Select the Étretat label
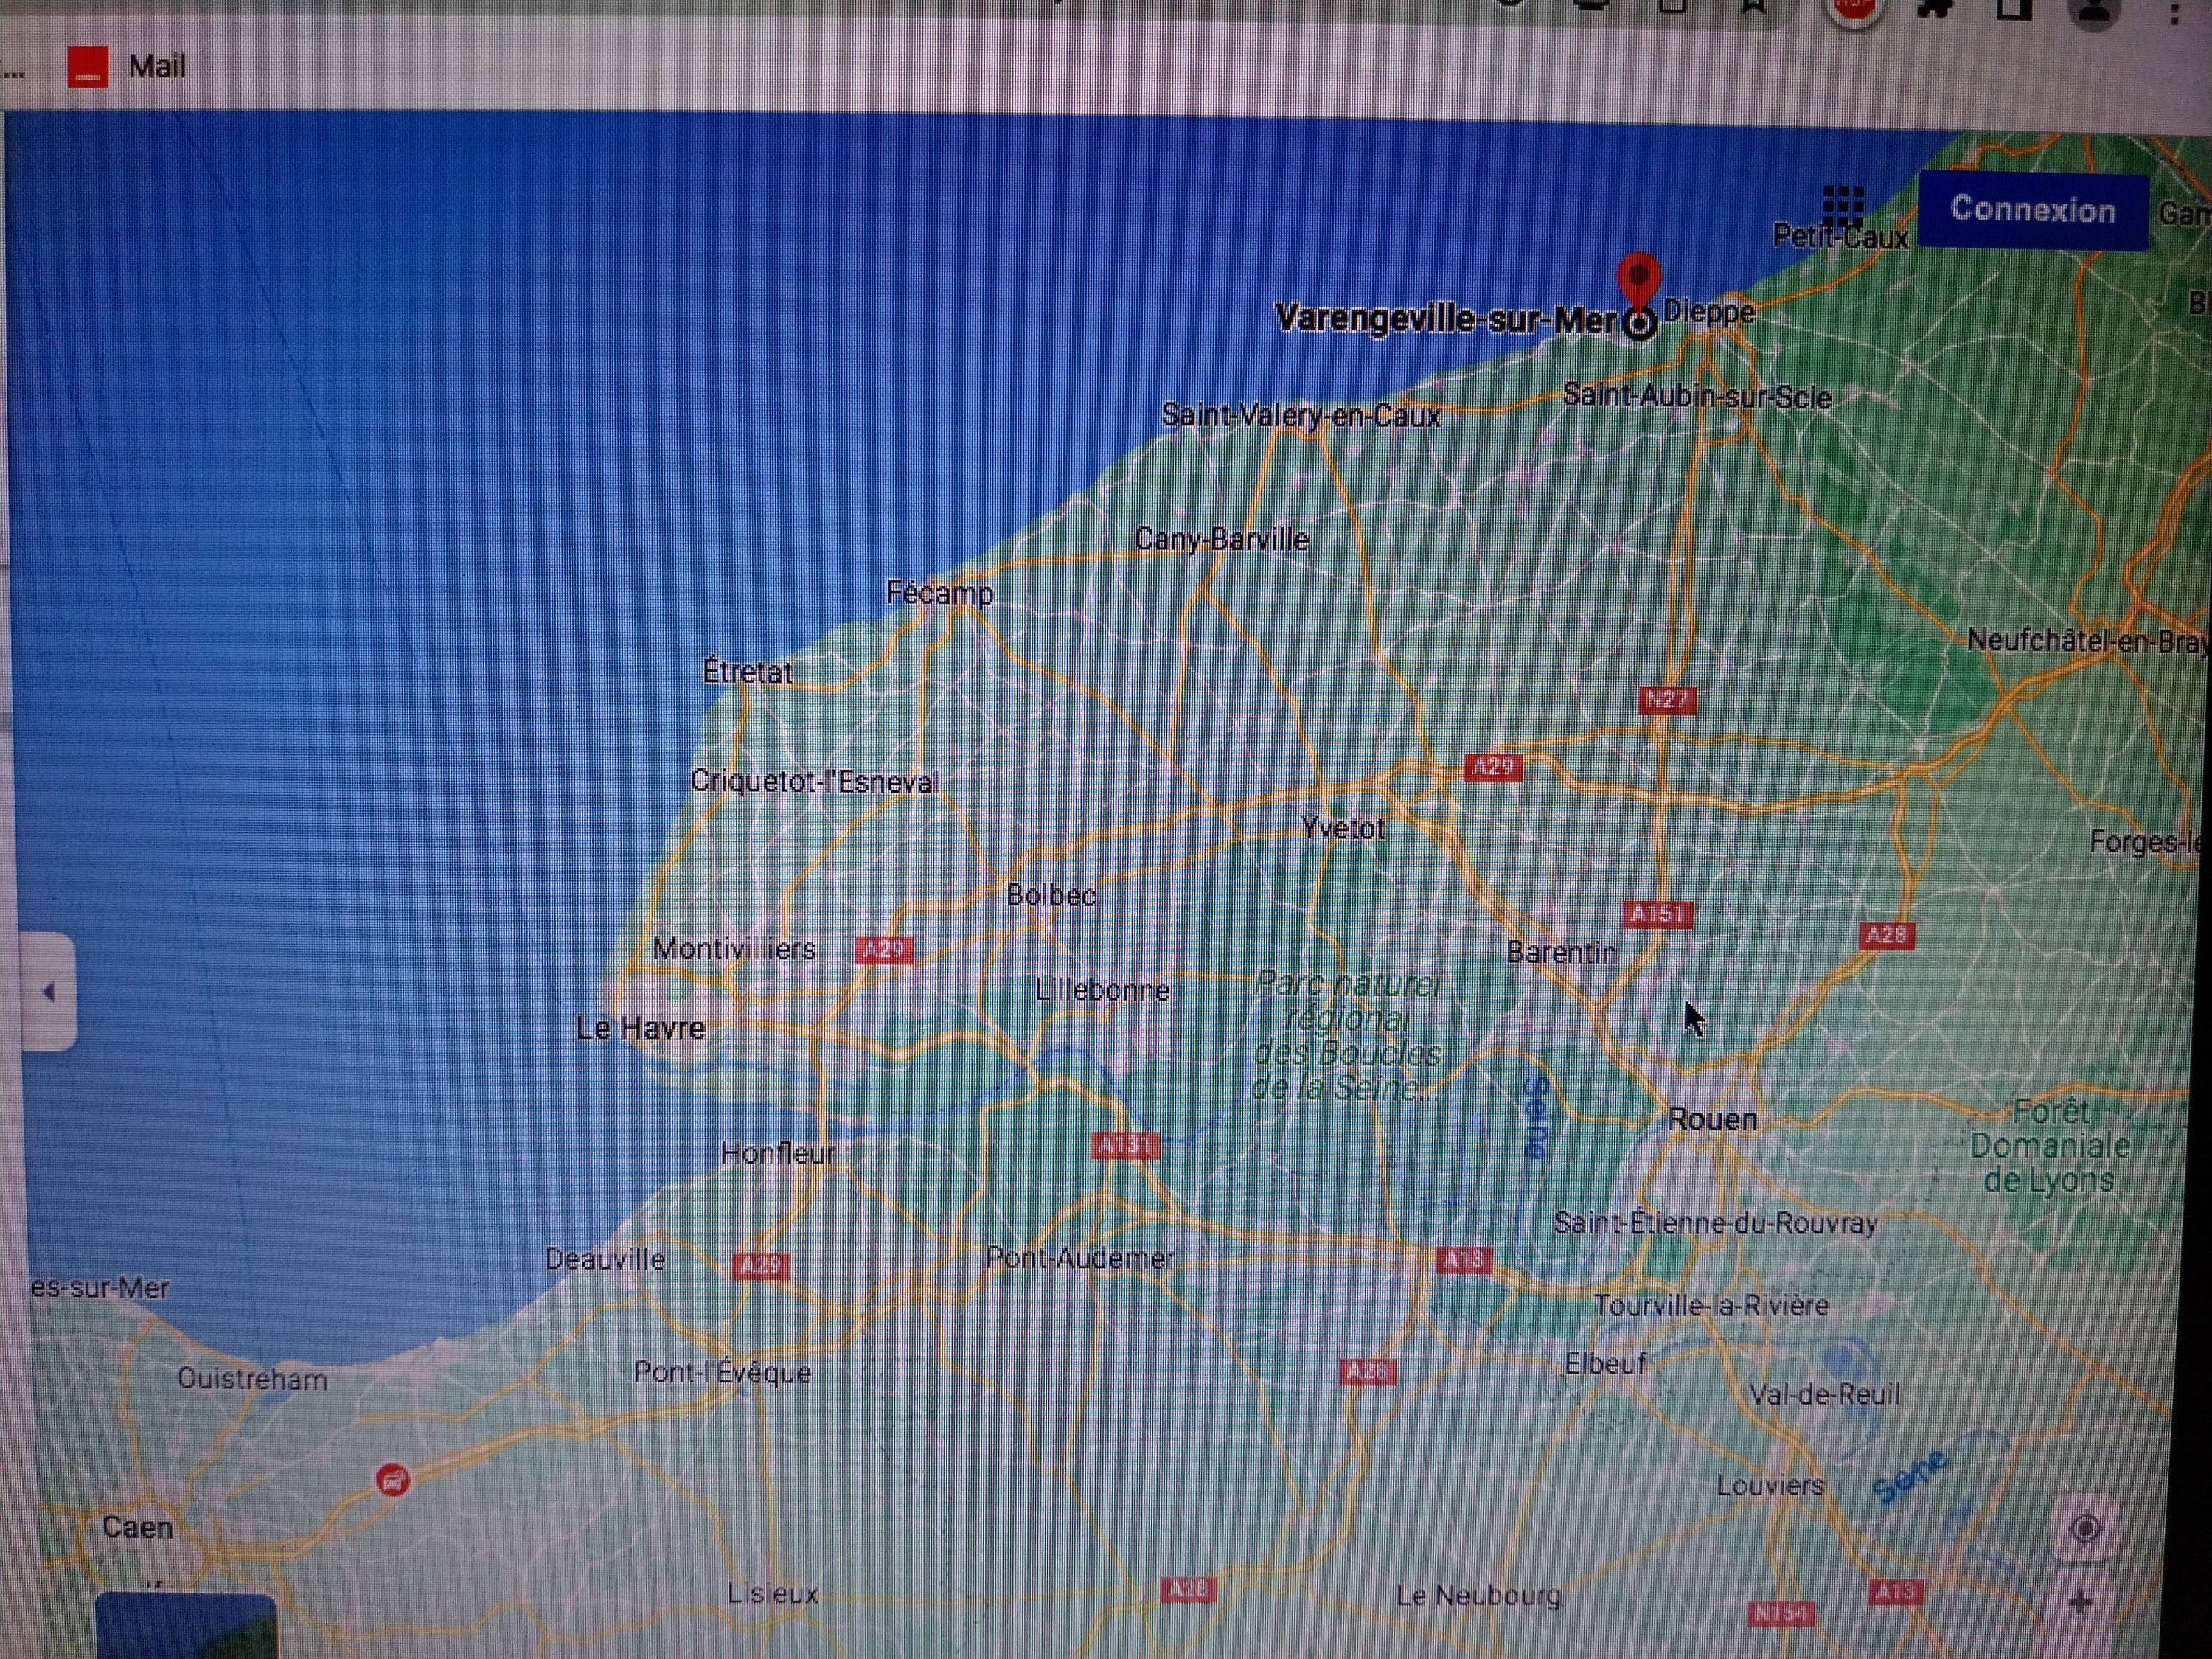 [747, 671]
